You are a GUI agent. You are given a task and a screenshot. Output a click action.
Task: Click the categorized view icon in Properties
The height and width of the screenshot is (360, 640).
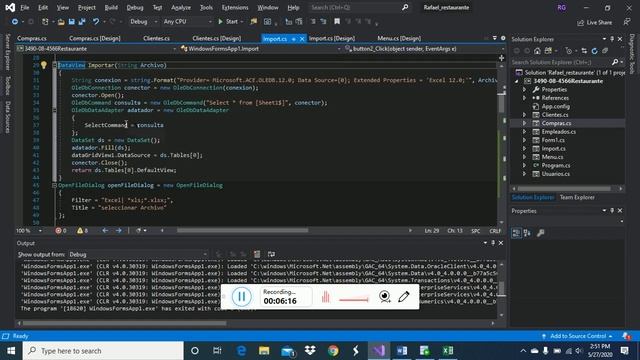click(516, 233)
